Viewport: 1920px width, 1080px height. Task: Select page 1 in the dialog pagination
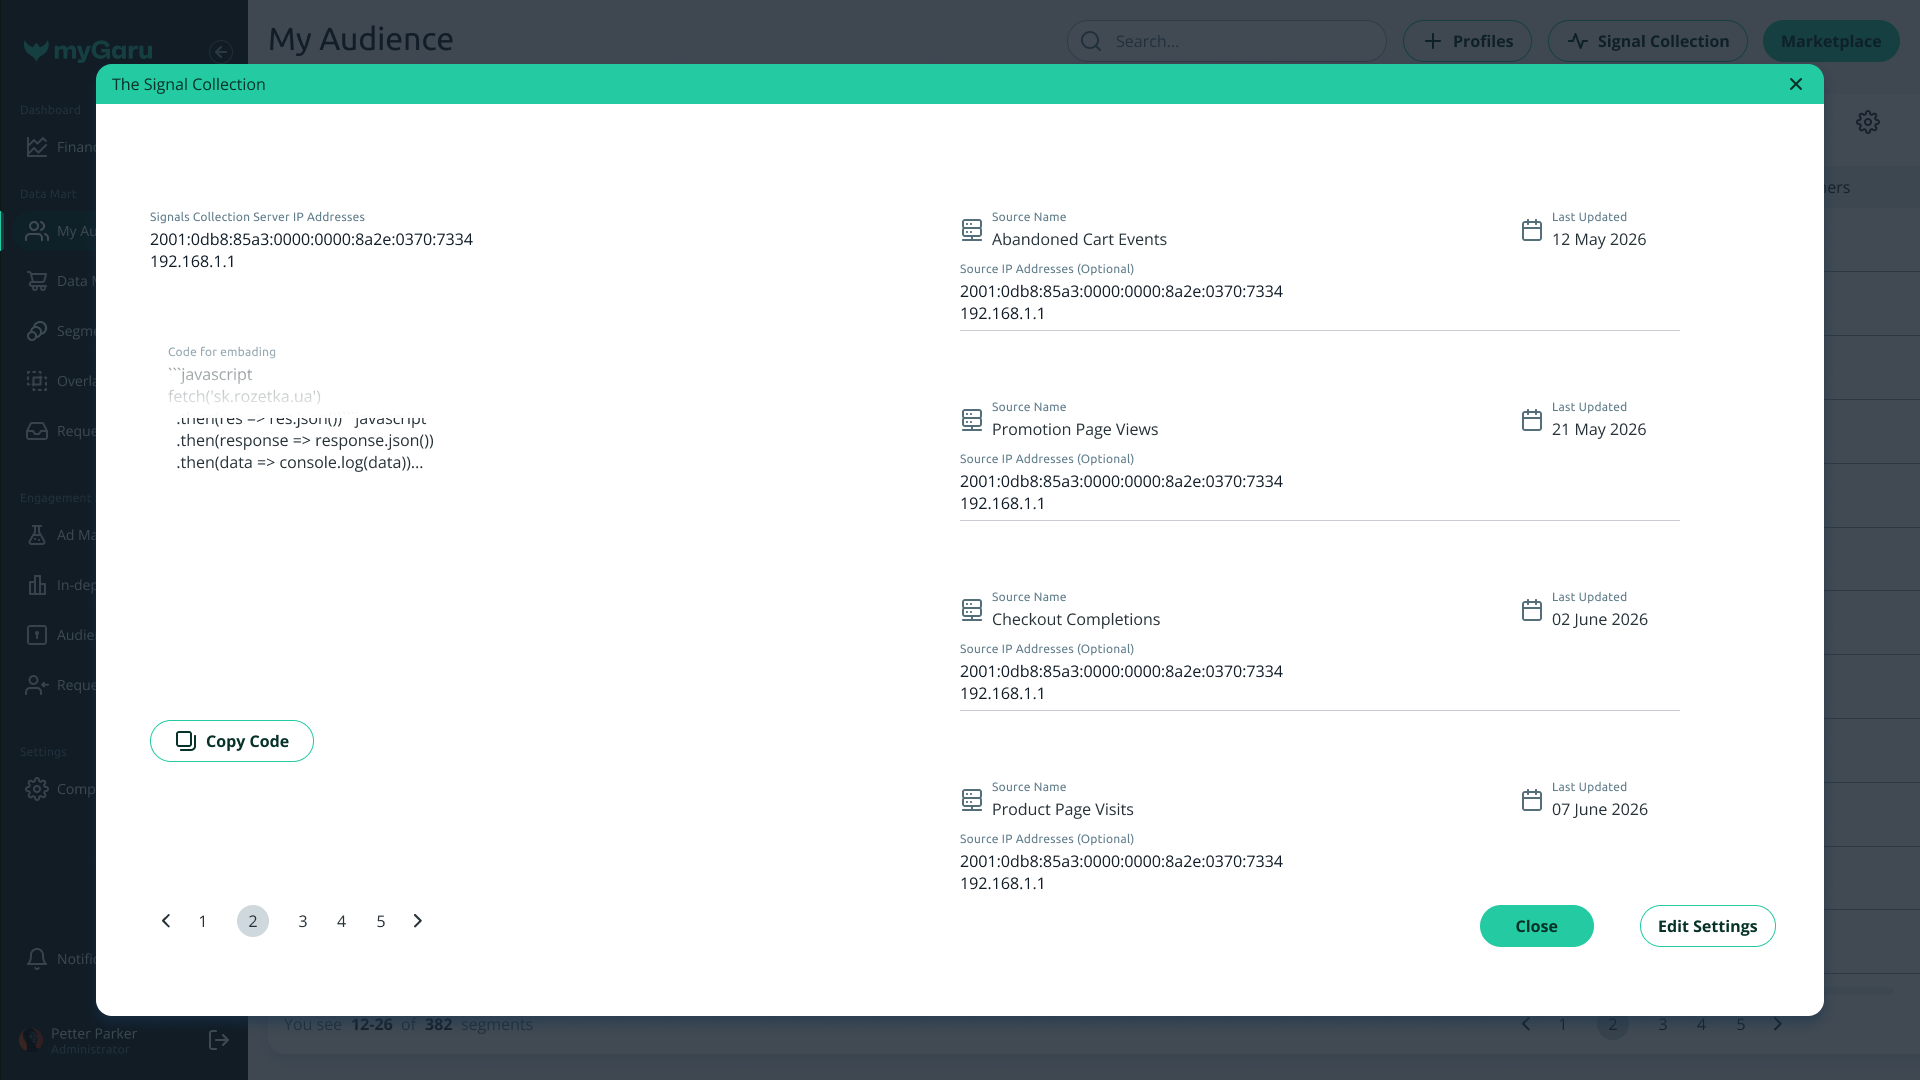coord(203,921)
